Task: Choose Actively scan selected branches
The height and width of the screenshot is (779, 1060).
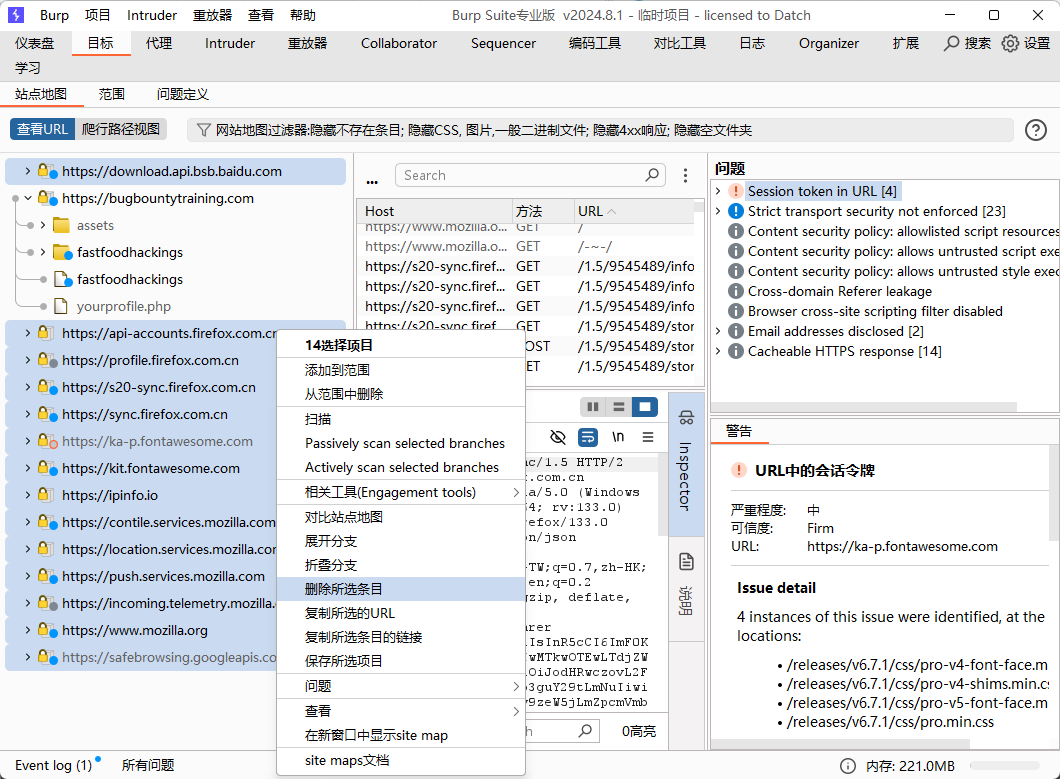Action: click(x=401, y=467)
